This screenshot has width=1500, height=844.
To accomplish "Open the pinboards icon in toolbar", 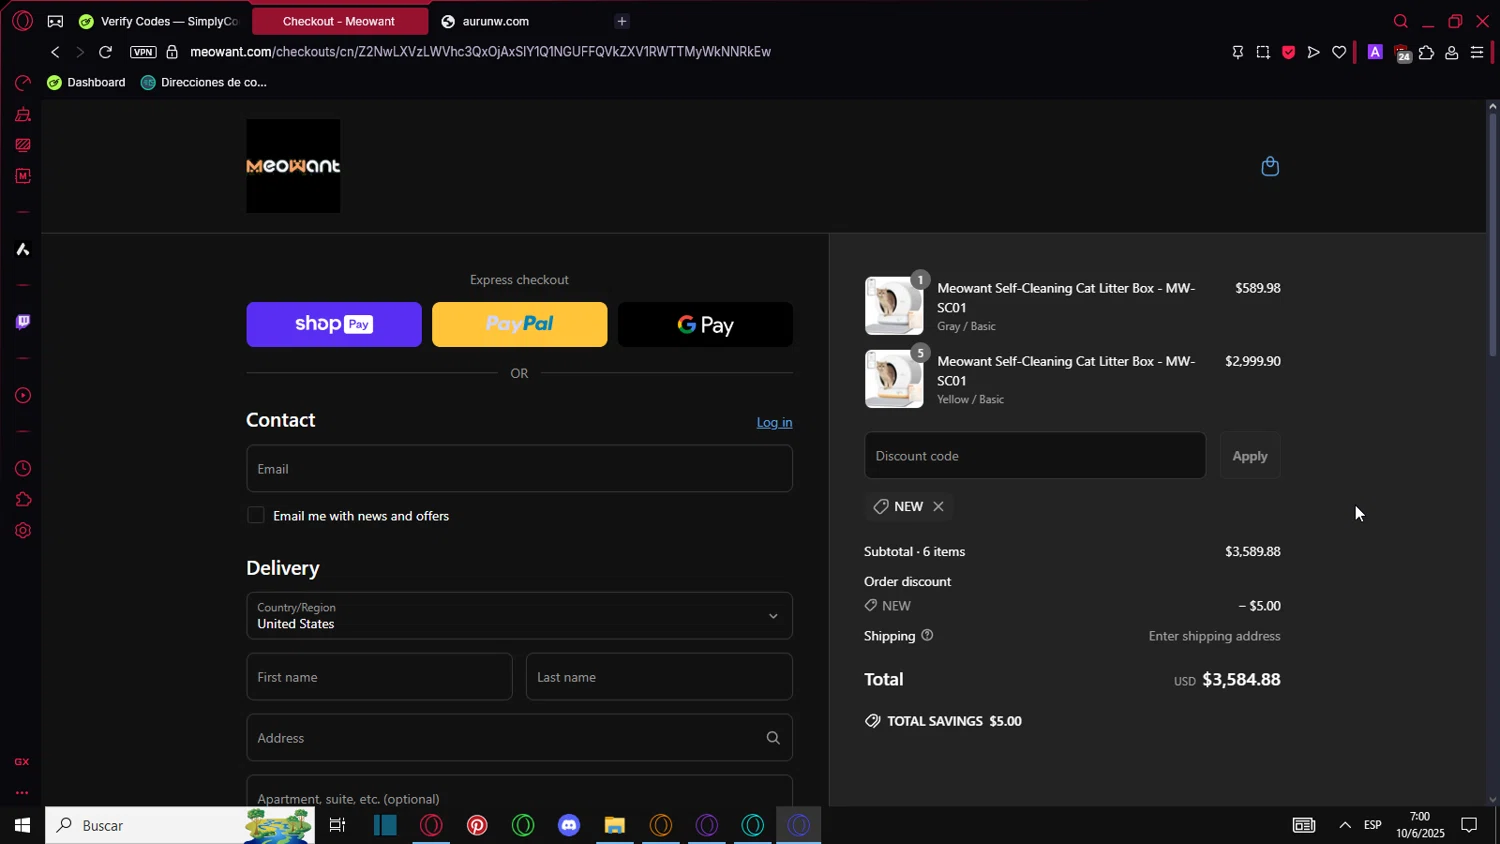I will click(x=1238, y=52).
